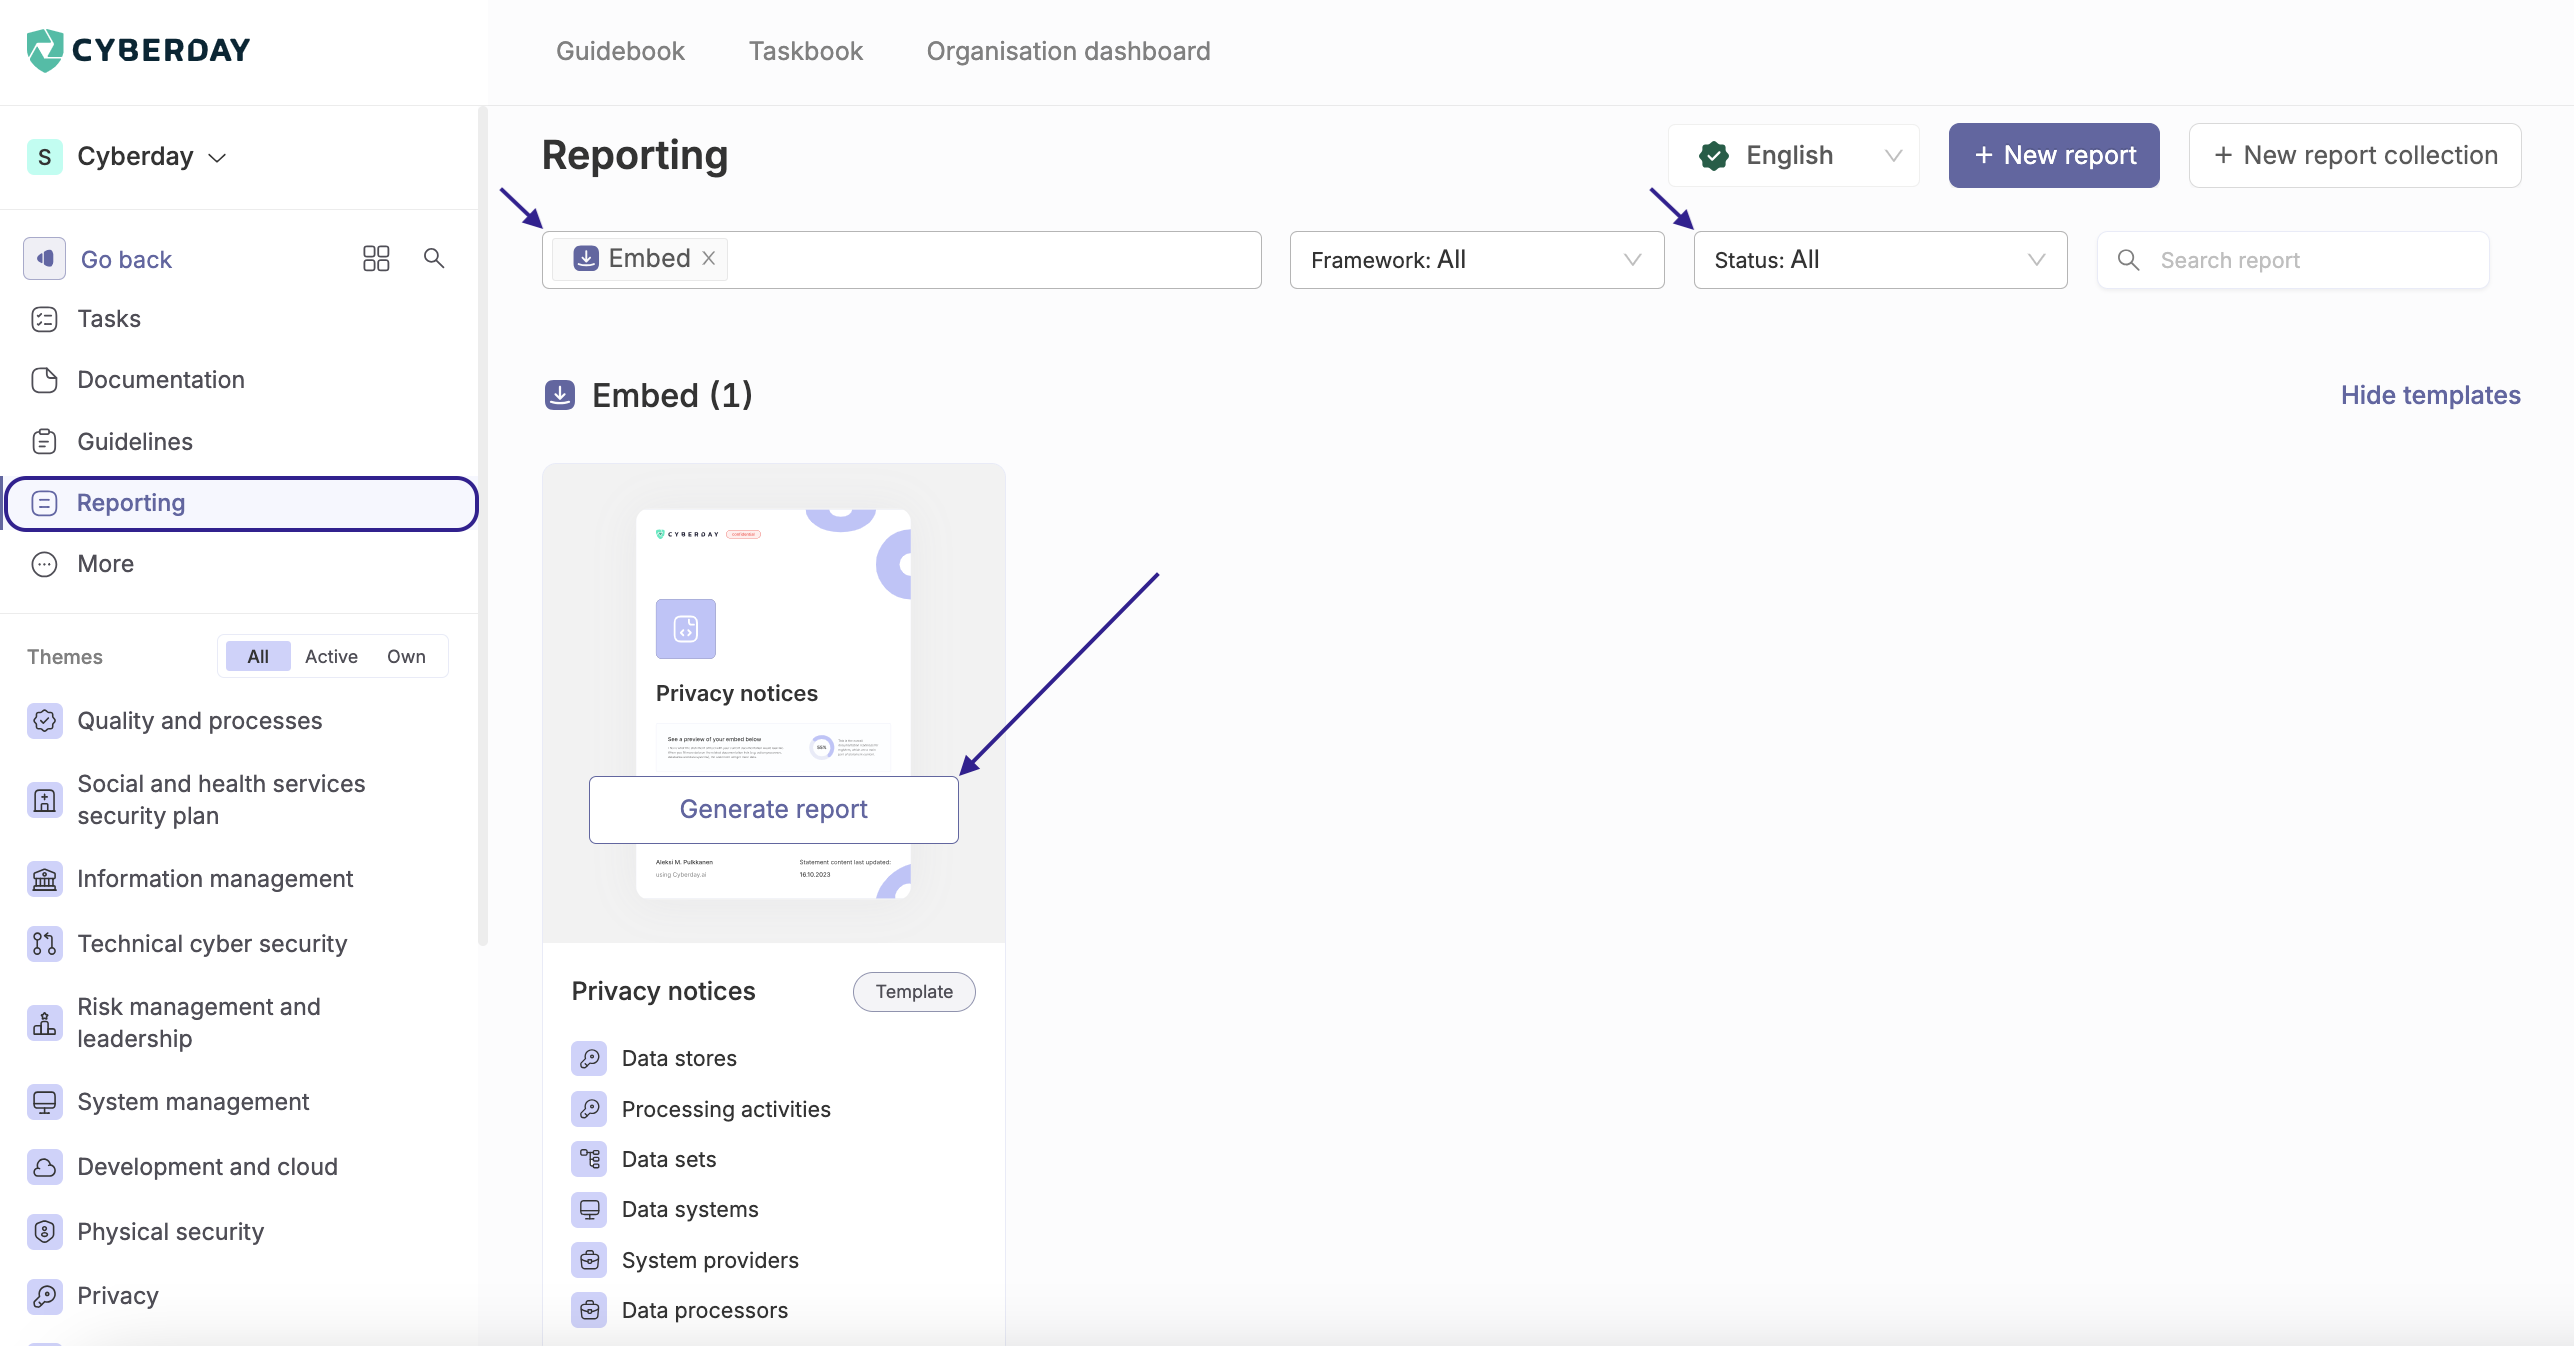Click the Go back link
Image resolution: width=2574 pixels, height=1346 pixels.
point(126,259)
